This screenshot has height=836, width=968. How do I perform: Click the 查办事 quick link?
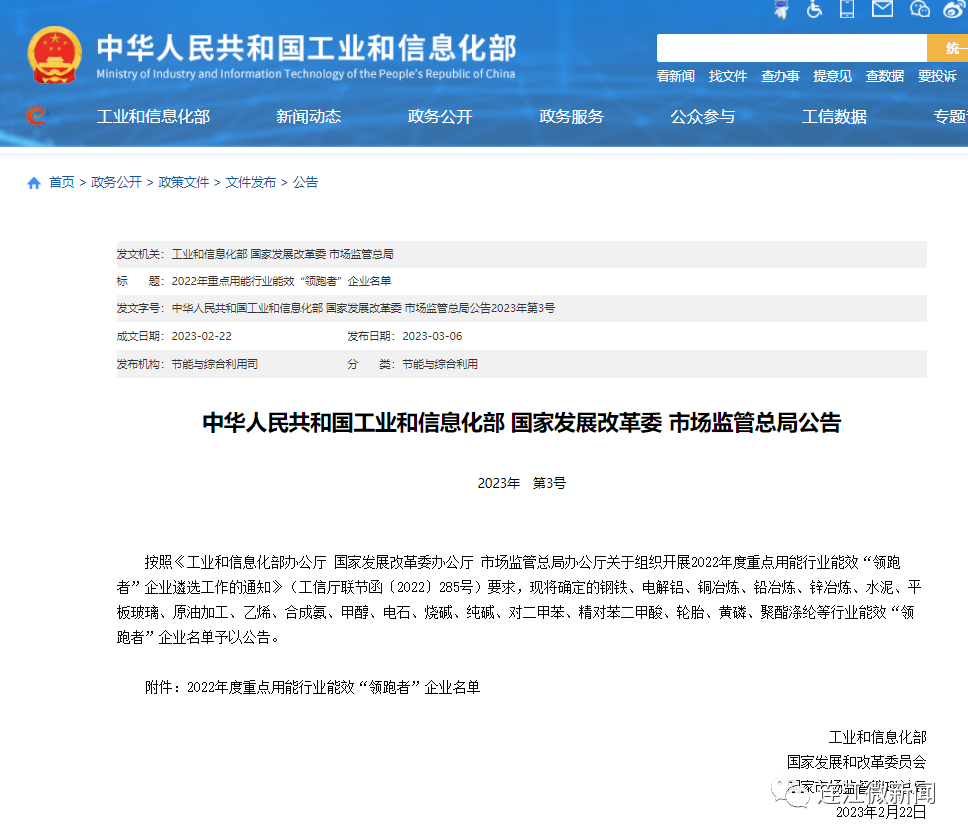(780, 76)
